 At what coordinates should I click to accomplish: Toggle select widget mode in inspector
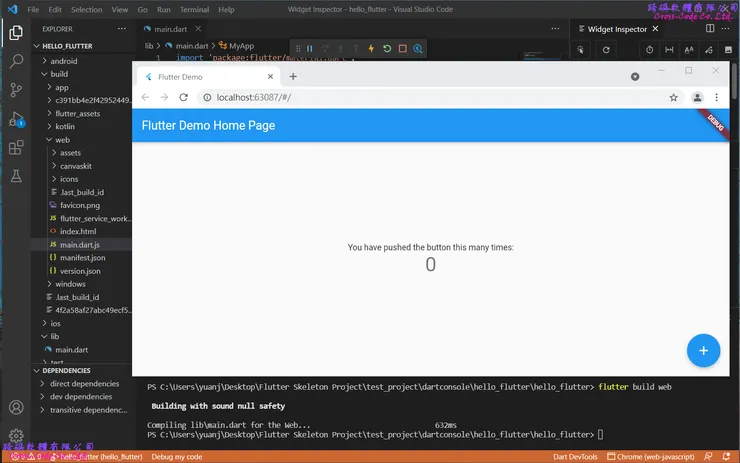coord(580,50)
